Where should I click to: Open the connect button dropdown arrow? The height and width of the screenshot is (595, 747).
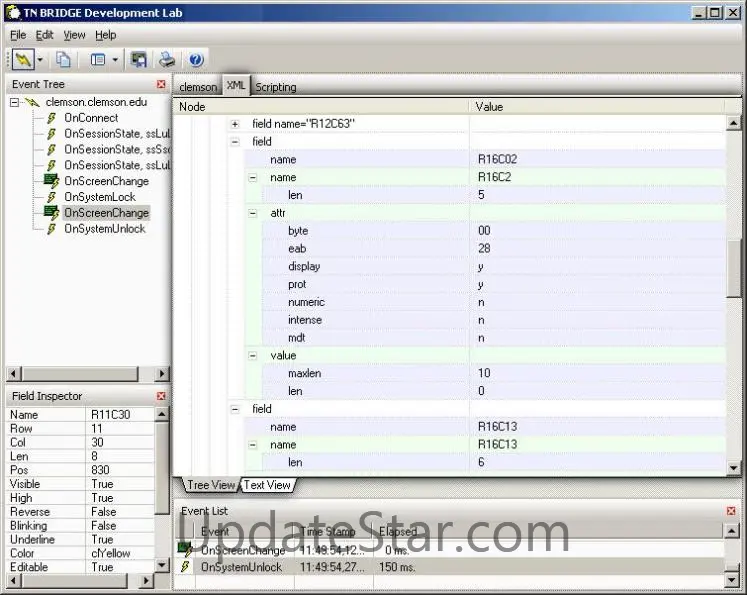[40, 60]
